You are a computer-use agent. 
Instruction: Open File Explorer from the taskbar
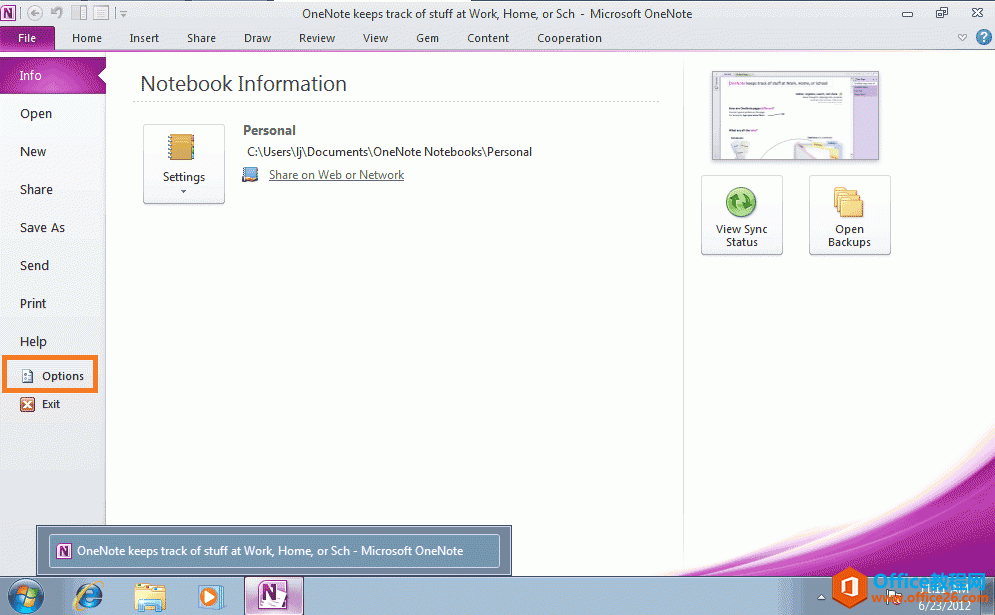point(149,595)
